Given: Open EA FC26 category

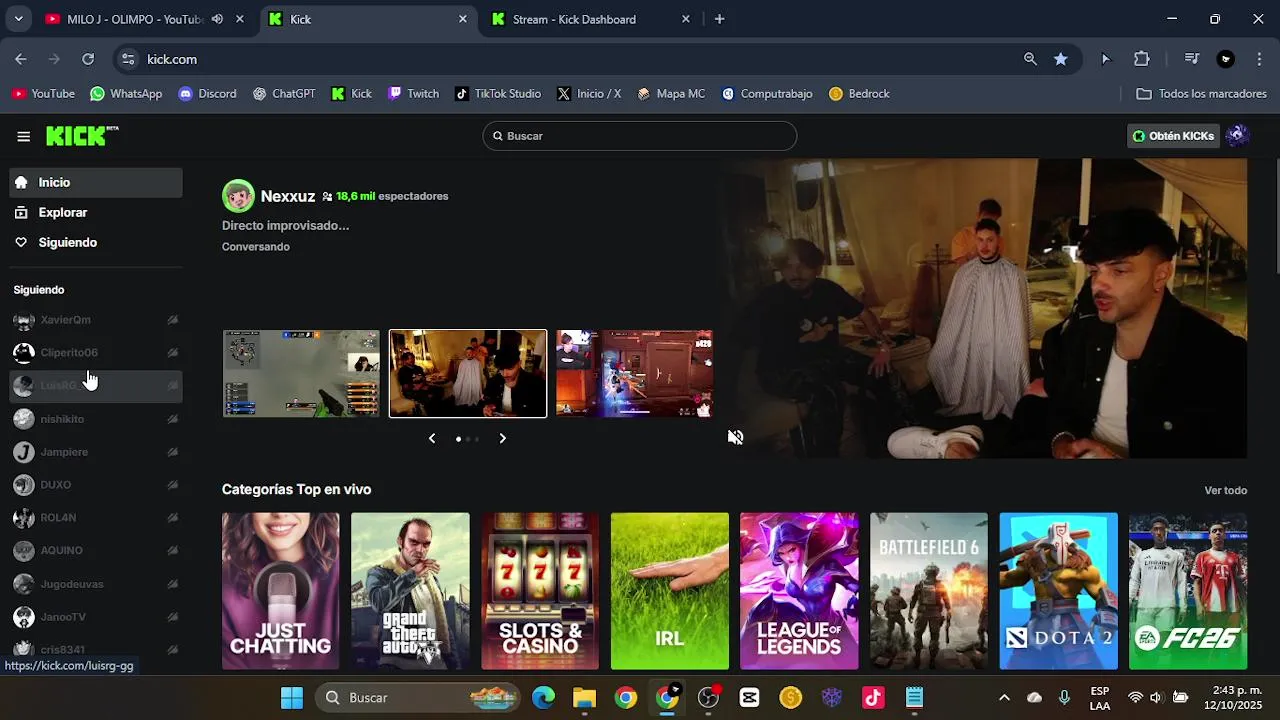Looking at the screenshot, I should (x=1188, y=591).
